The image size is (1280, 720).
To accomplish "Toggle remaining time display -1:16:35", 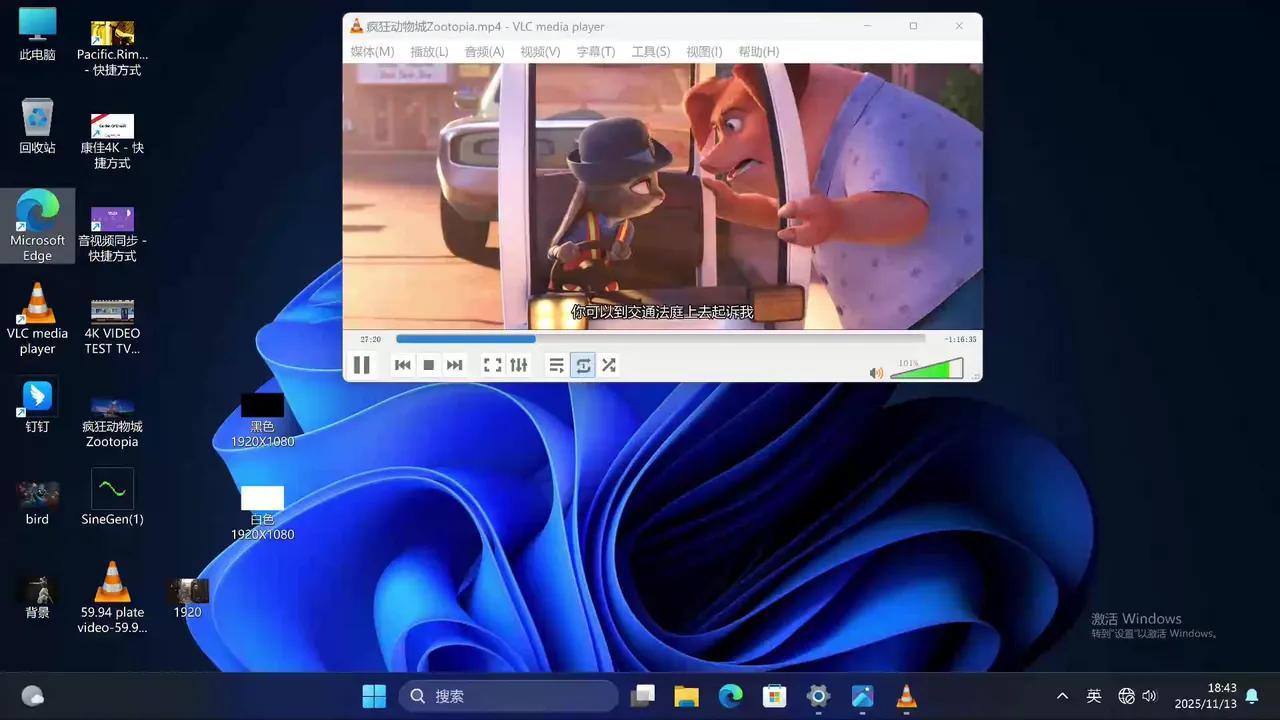I will tap(960, 340).
